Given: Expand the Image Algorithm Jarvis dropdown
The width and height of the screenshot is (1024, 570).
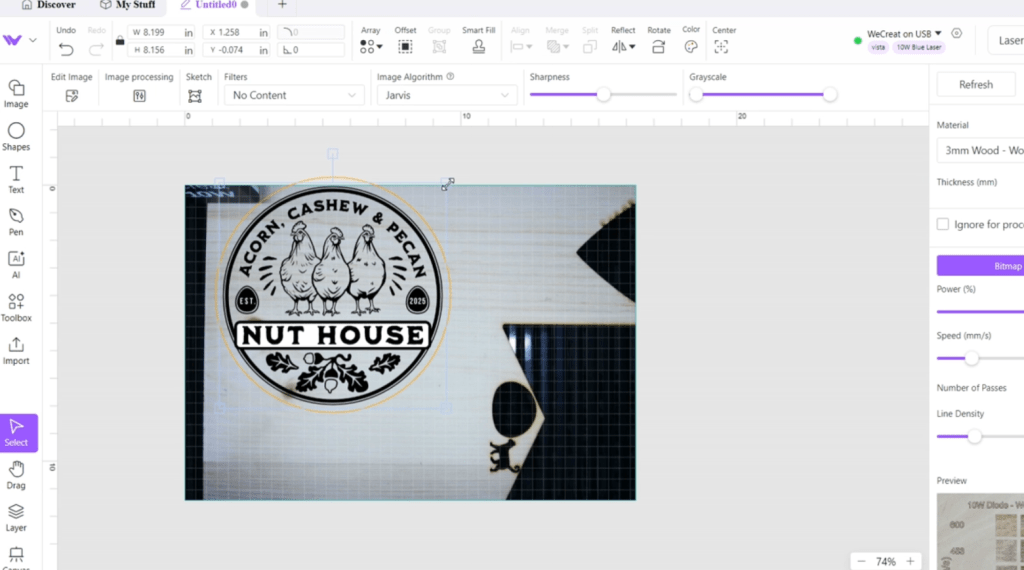Looking at the screenshot, I should pos(446,95).
